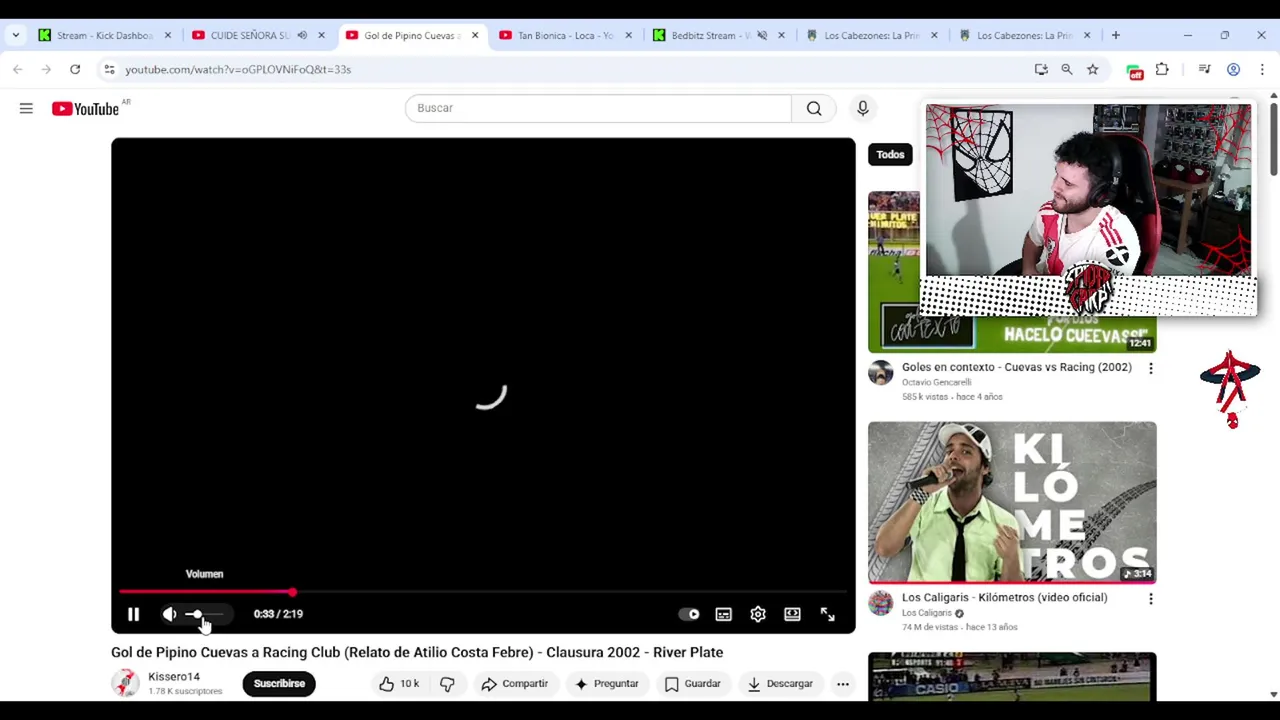
Task: Save the video with Guardar
Action: click(692, 684)
